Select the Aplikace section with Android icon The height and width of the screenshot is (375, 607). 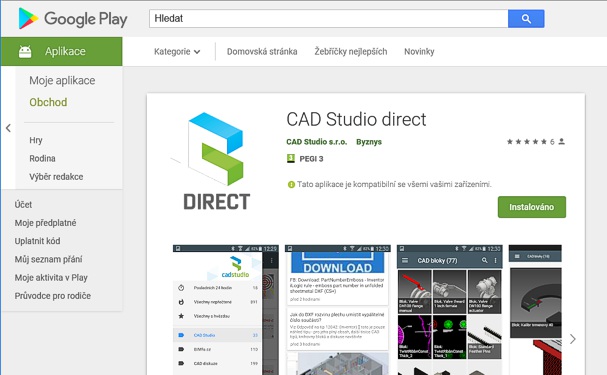click(x=62, y=51)
